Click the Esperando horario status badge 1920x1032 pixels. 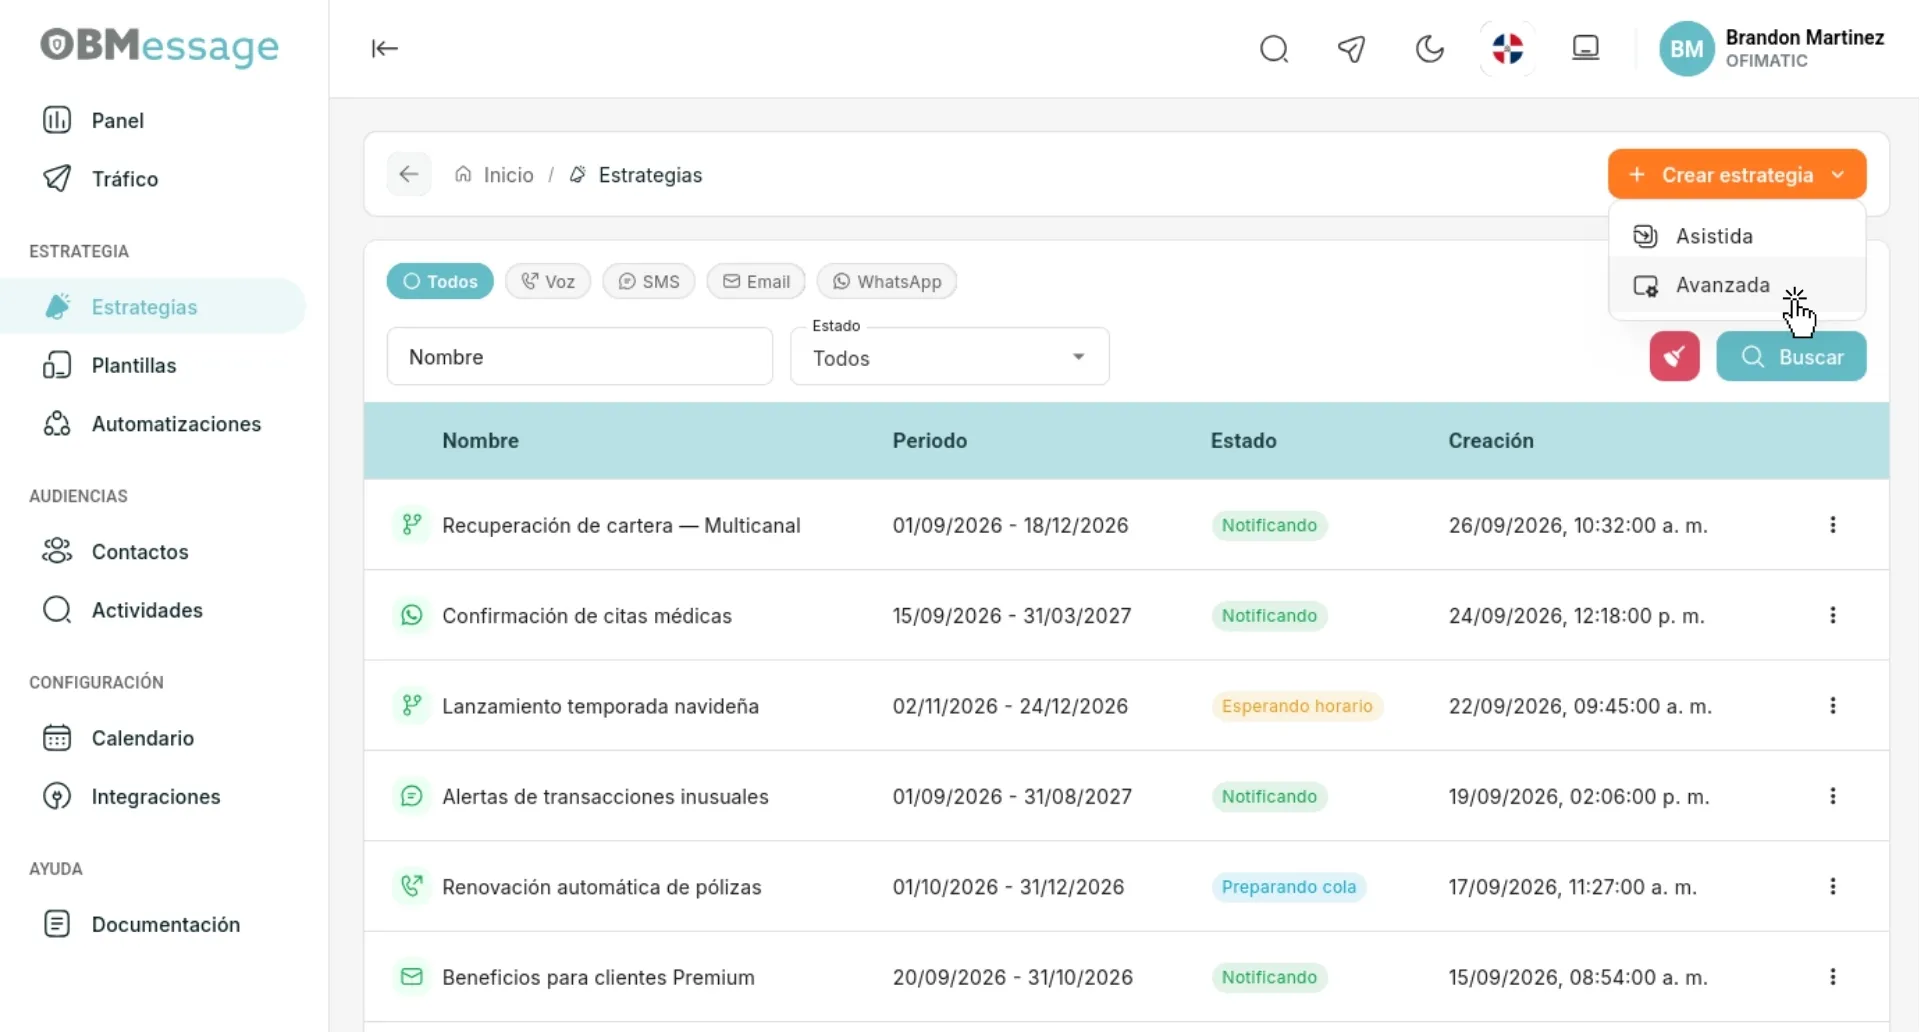click(1297, 706)
